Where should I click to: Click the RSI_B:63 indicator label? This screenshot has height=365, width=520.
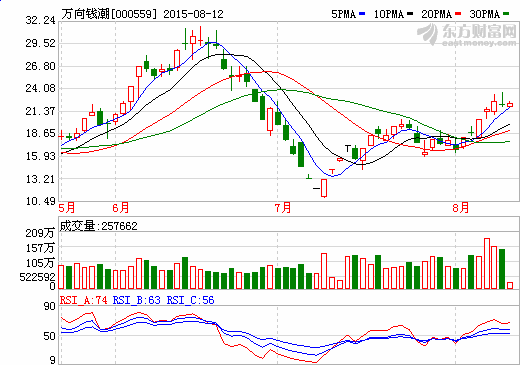point(137,300)
